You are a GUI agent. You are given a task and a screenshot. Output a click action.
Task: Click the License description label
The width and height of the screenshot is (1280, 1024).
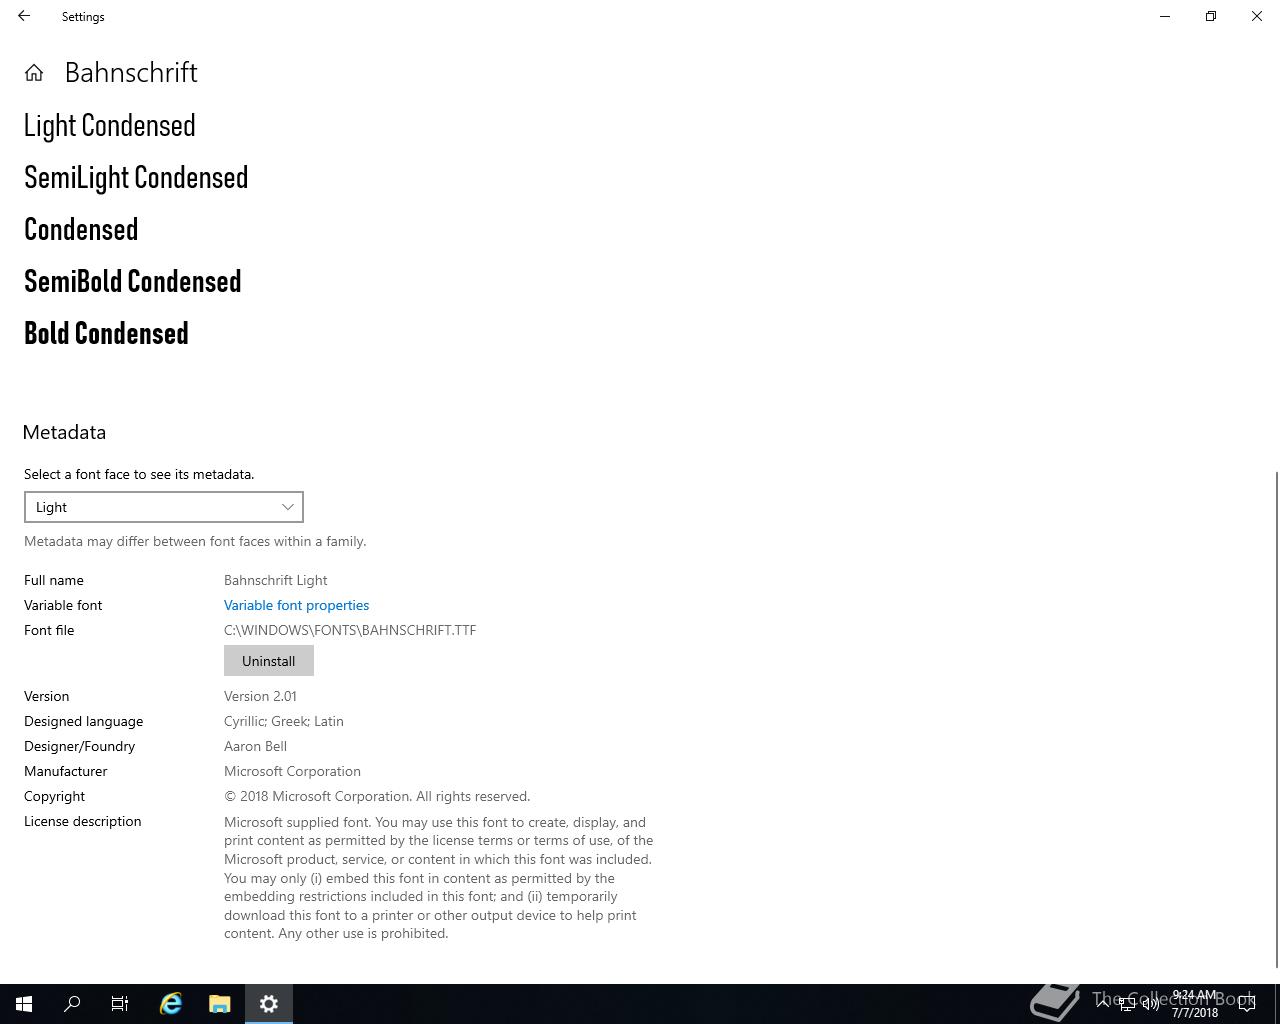tap(82, 821)
